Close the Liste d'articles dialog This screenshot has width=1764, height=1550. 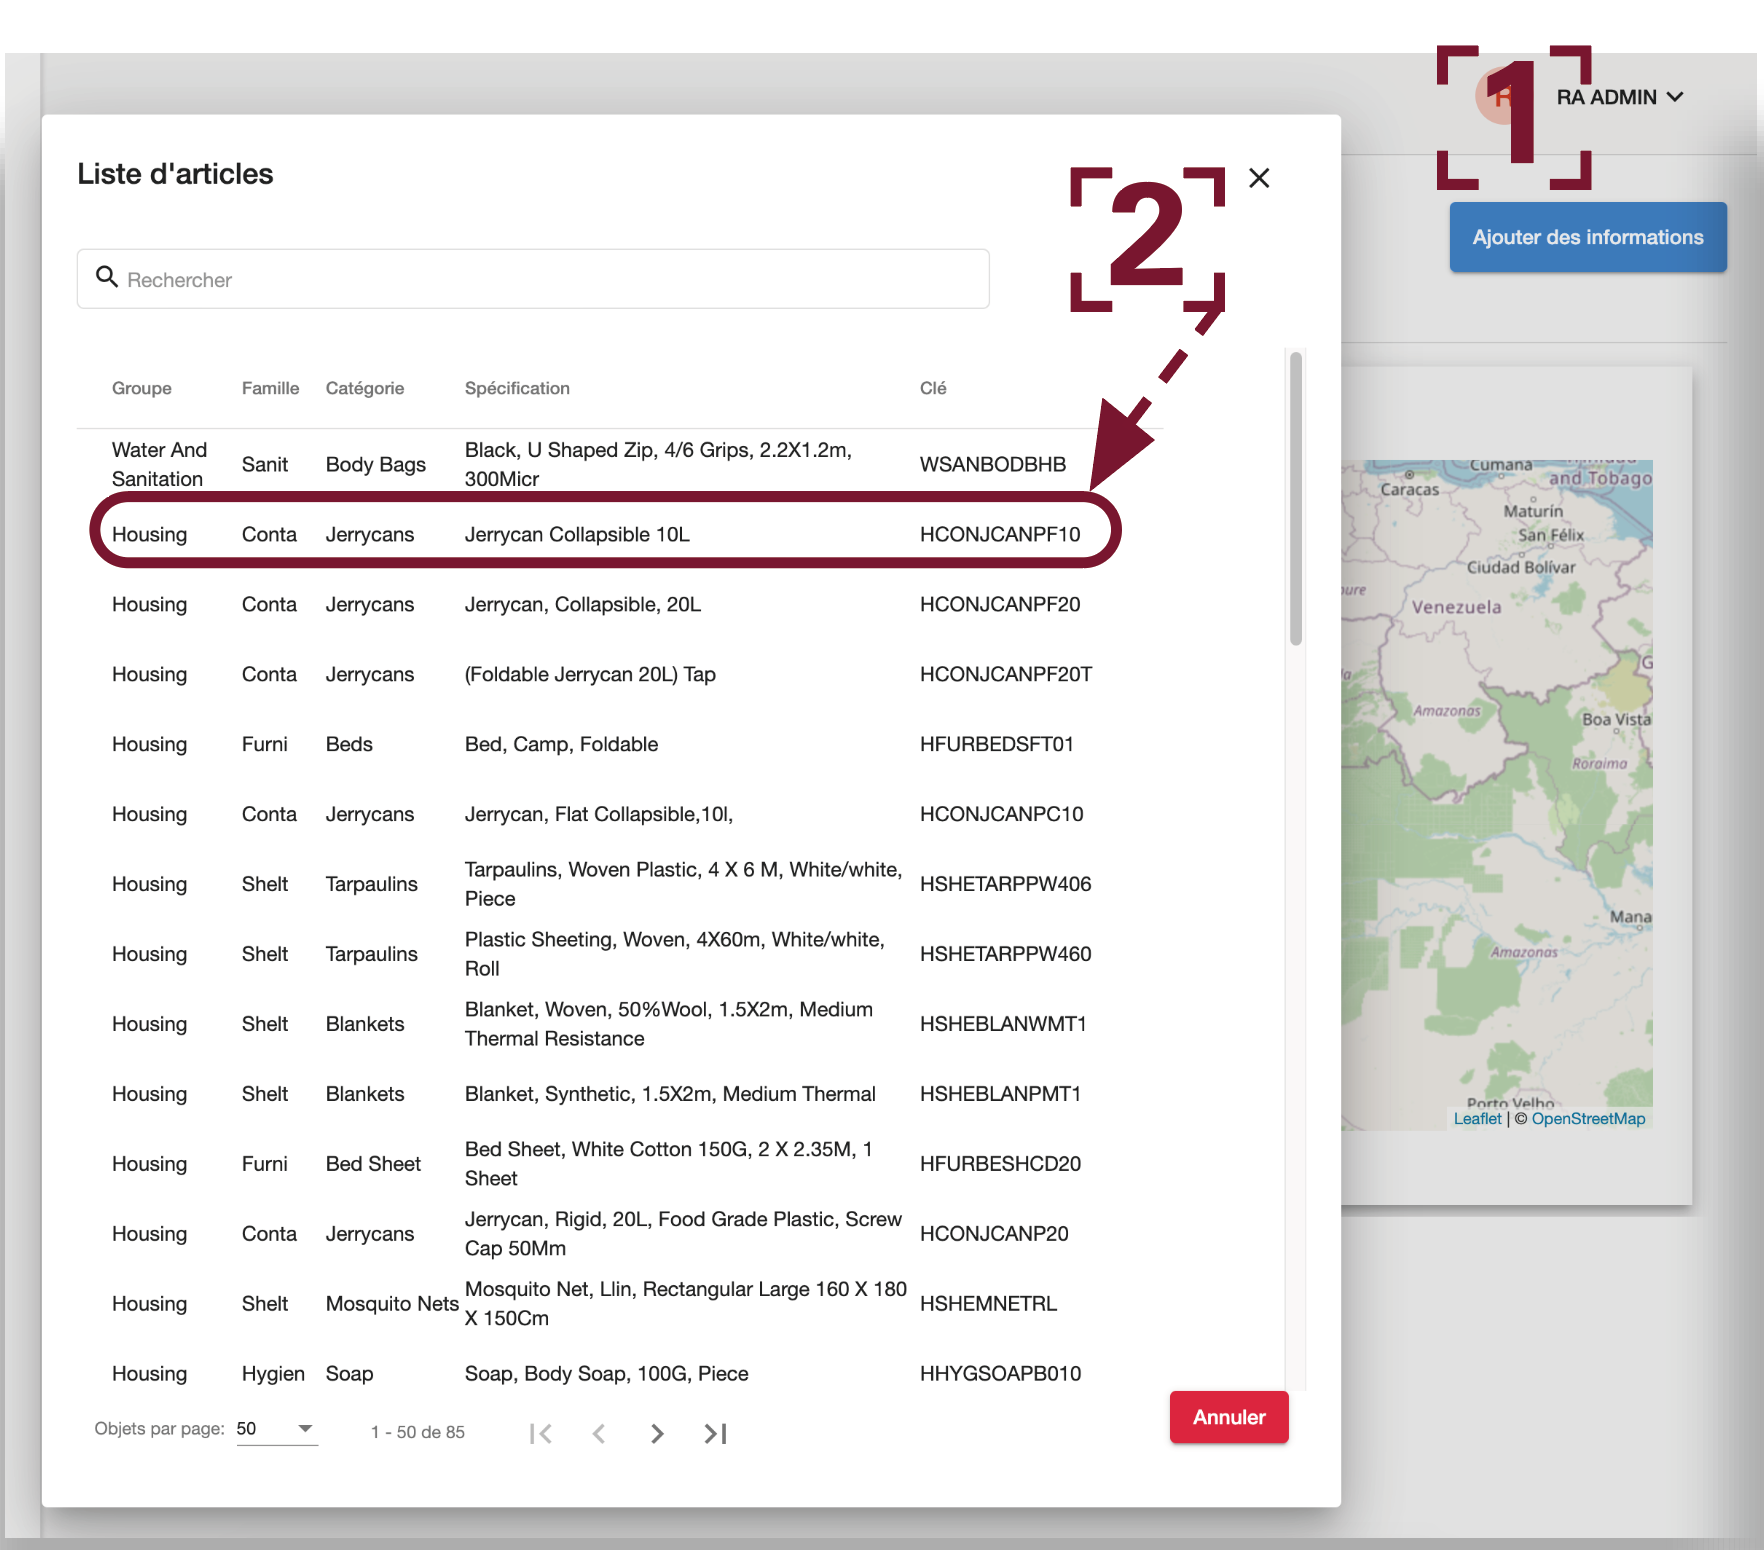click(x=1259, y=178)
